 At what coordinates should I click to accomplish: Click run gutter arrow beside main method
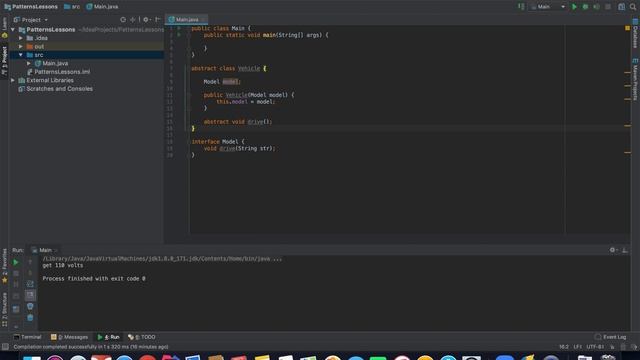tap(179, 35)
